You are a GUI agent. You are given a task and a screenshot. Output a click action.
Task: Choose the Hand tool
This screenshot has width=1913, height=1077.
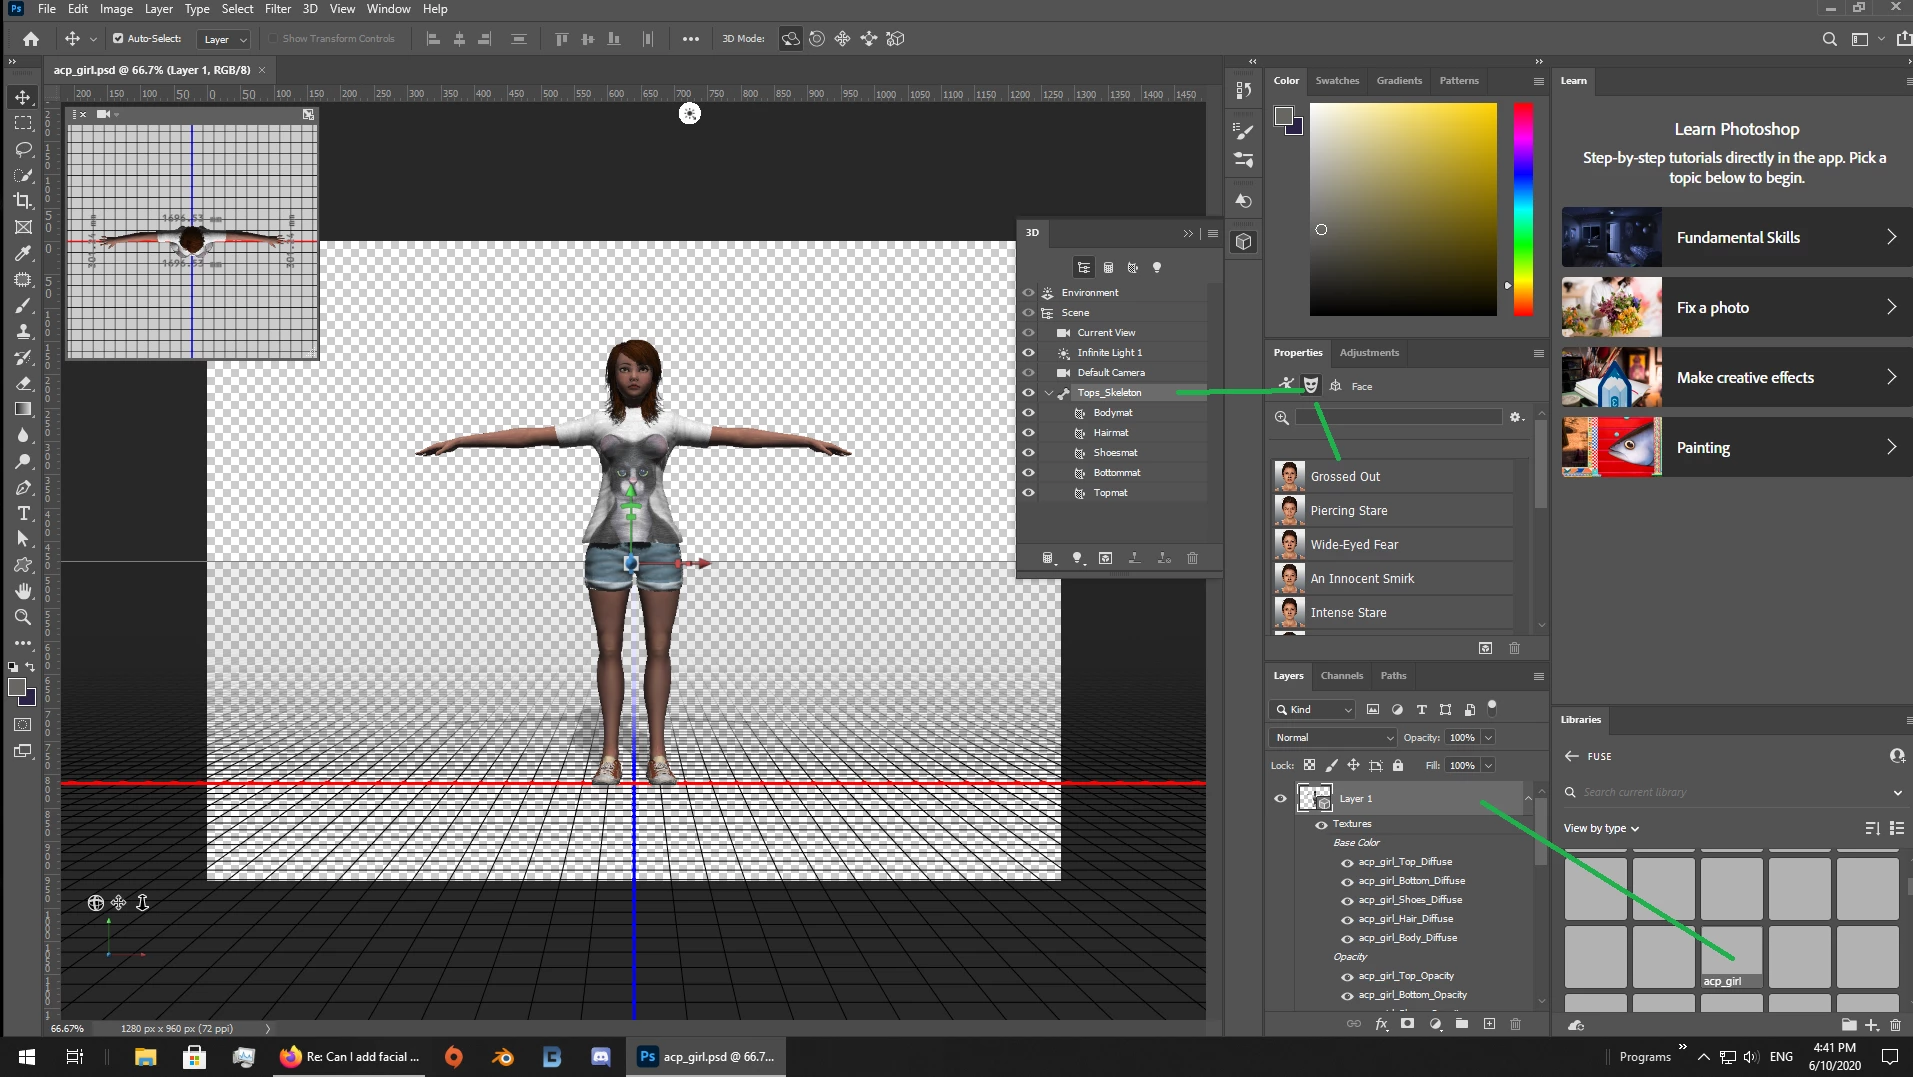tap(23, 591)
